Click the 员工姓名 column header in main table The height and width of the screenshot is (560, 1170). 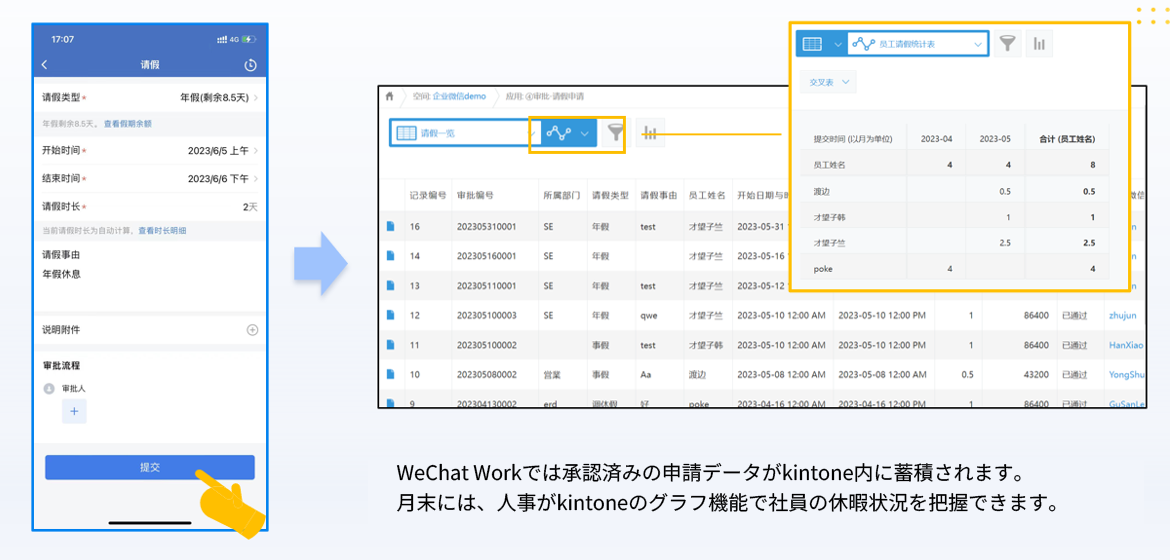point(707,196)
